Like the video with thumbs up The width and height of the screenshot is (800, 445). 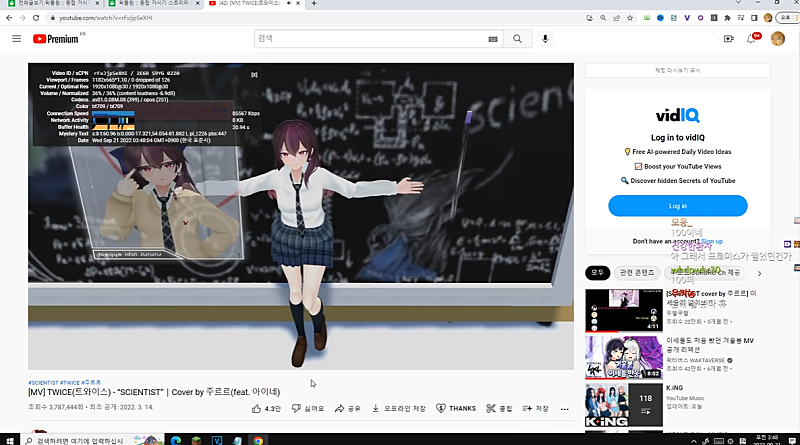pyautogui.click(x=266, y=408)
